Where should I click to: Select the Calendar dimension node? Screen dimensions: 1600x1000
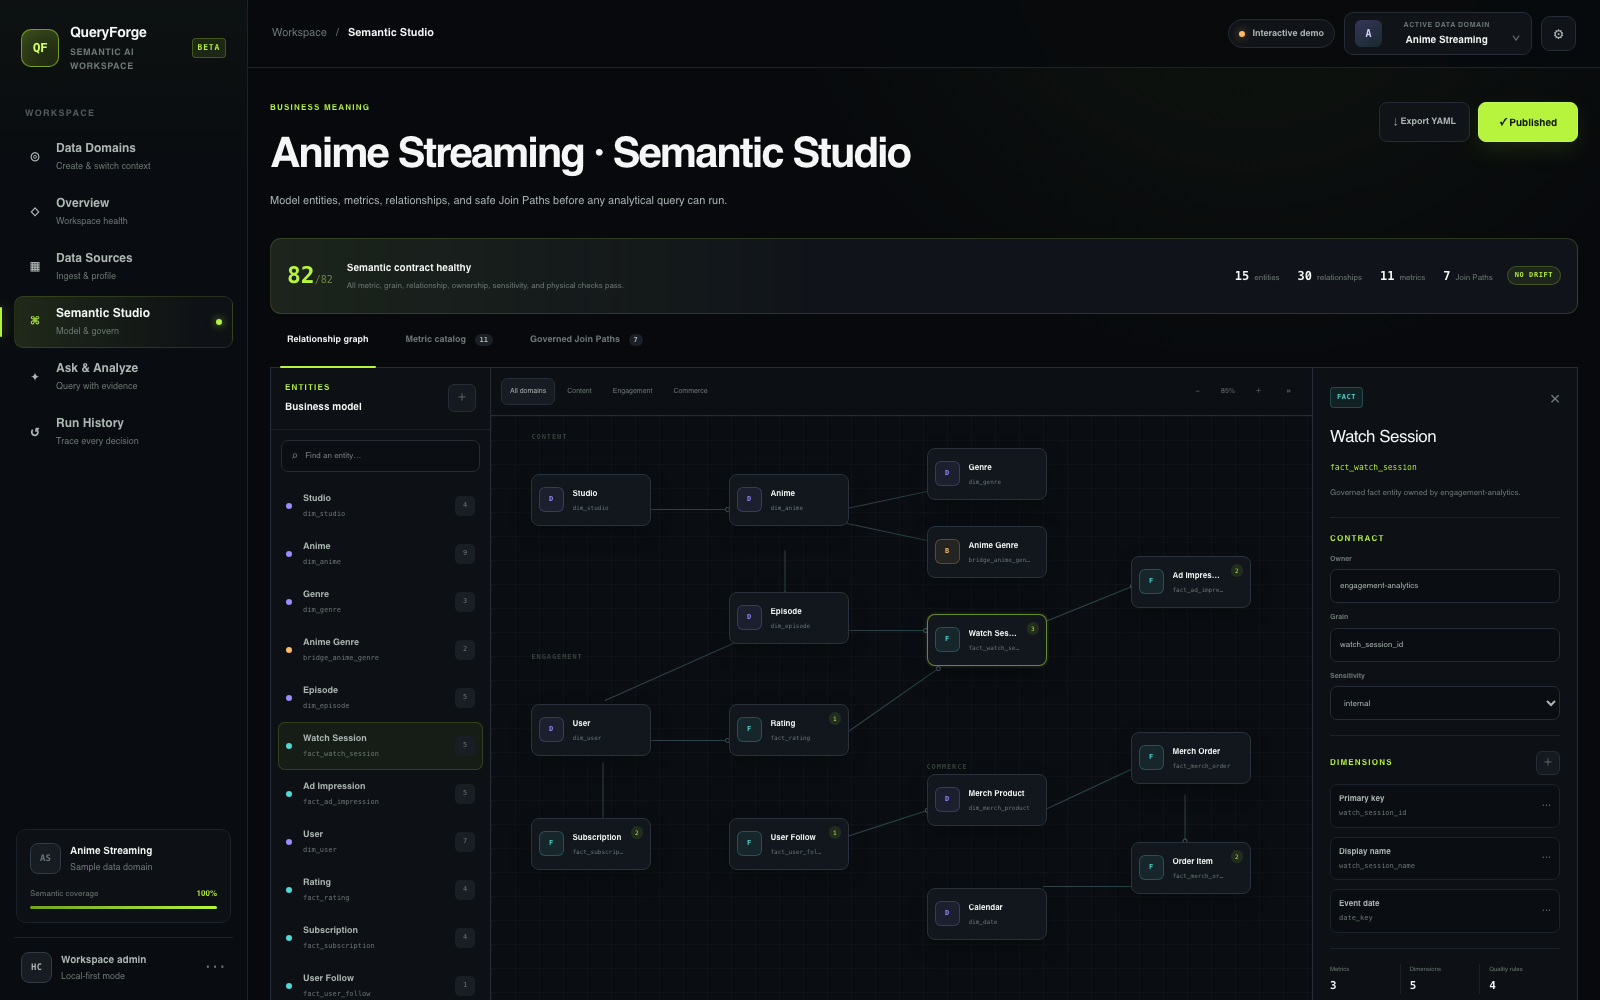click(x=987, y=914)
